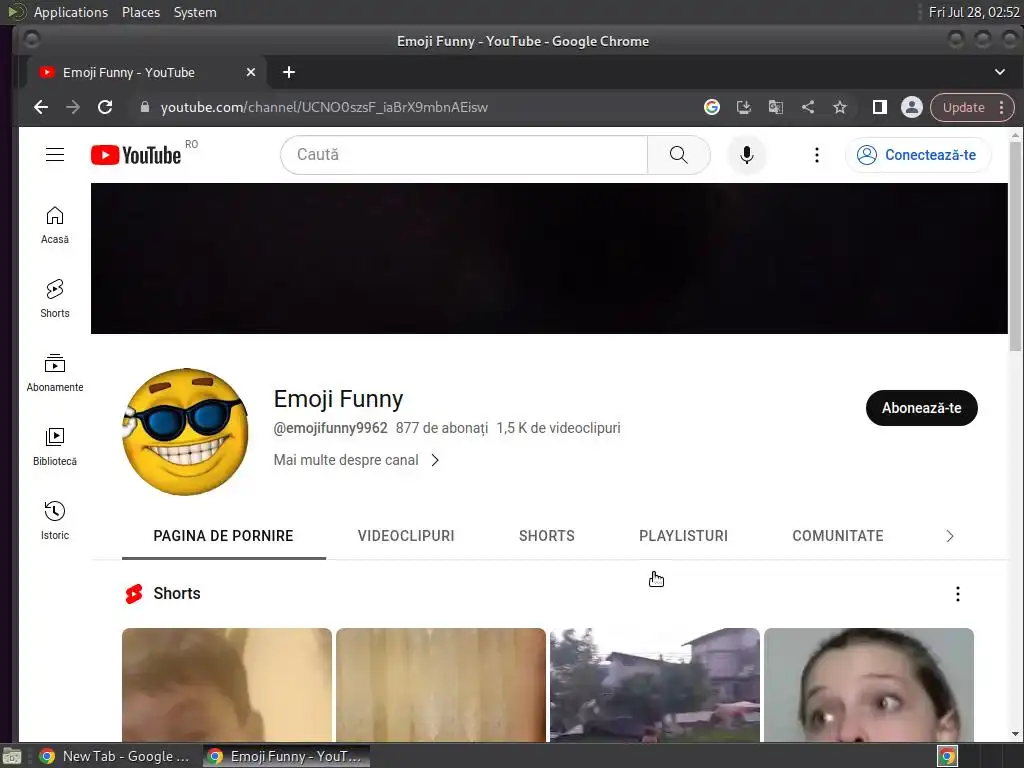Open YouTube settings three-dot menu

[x=816, y=155]
